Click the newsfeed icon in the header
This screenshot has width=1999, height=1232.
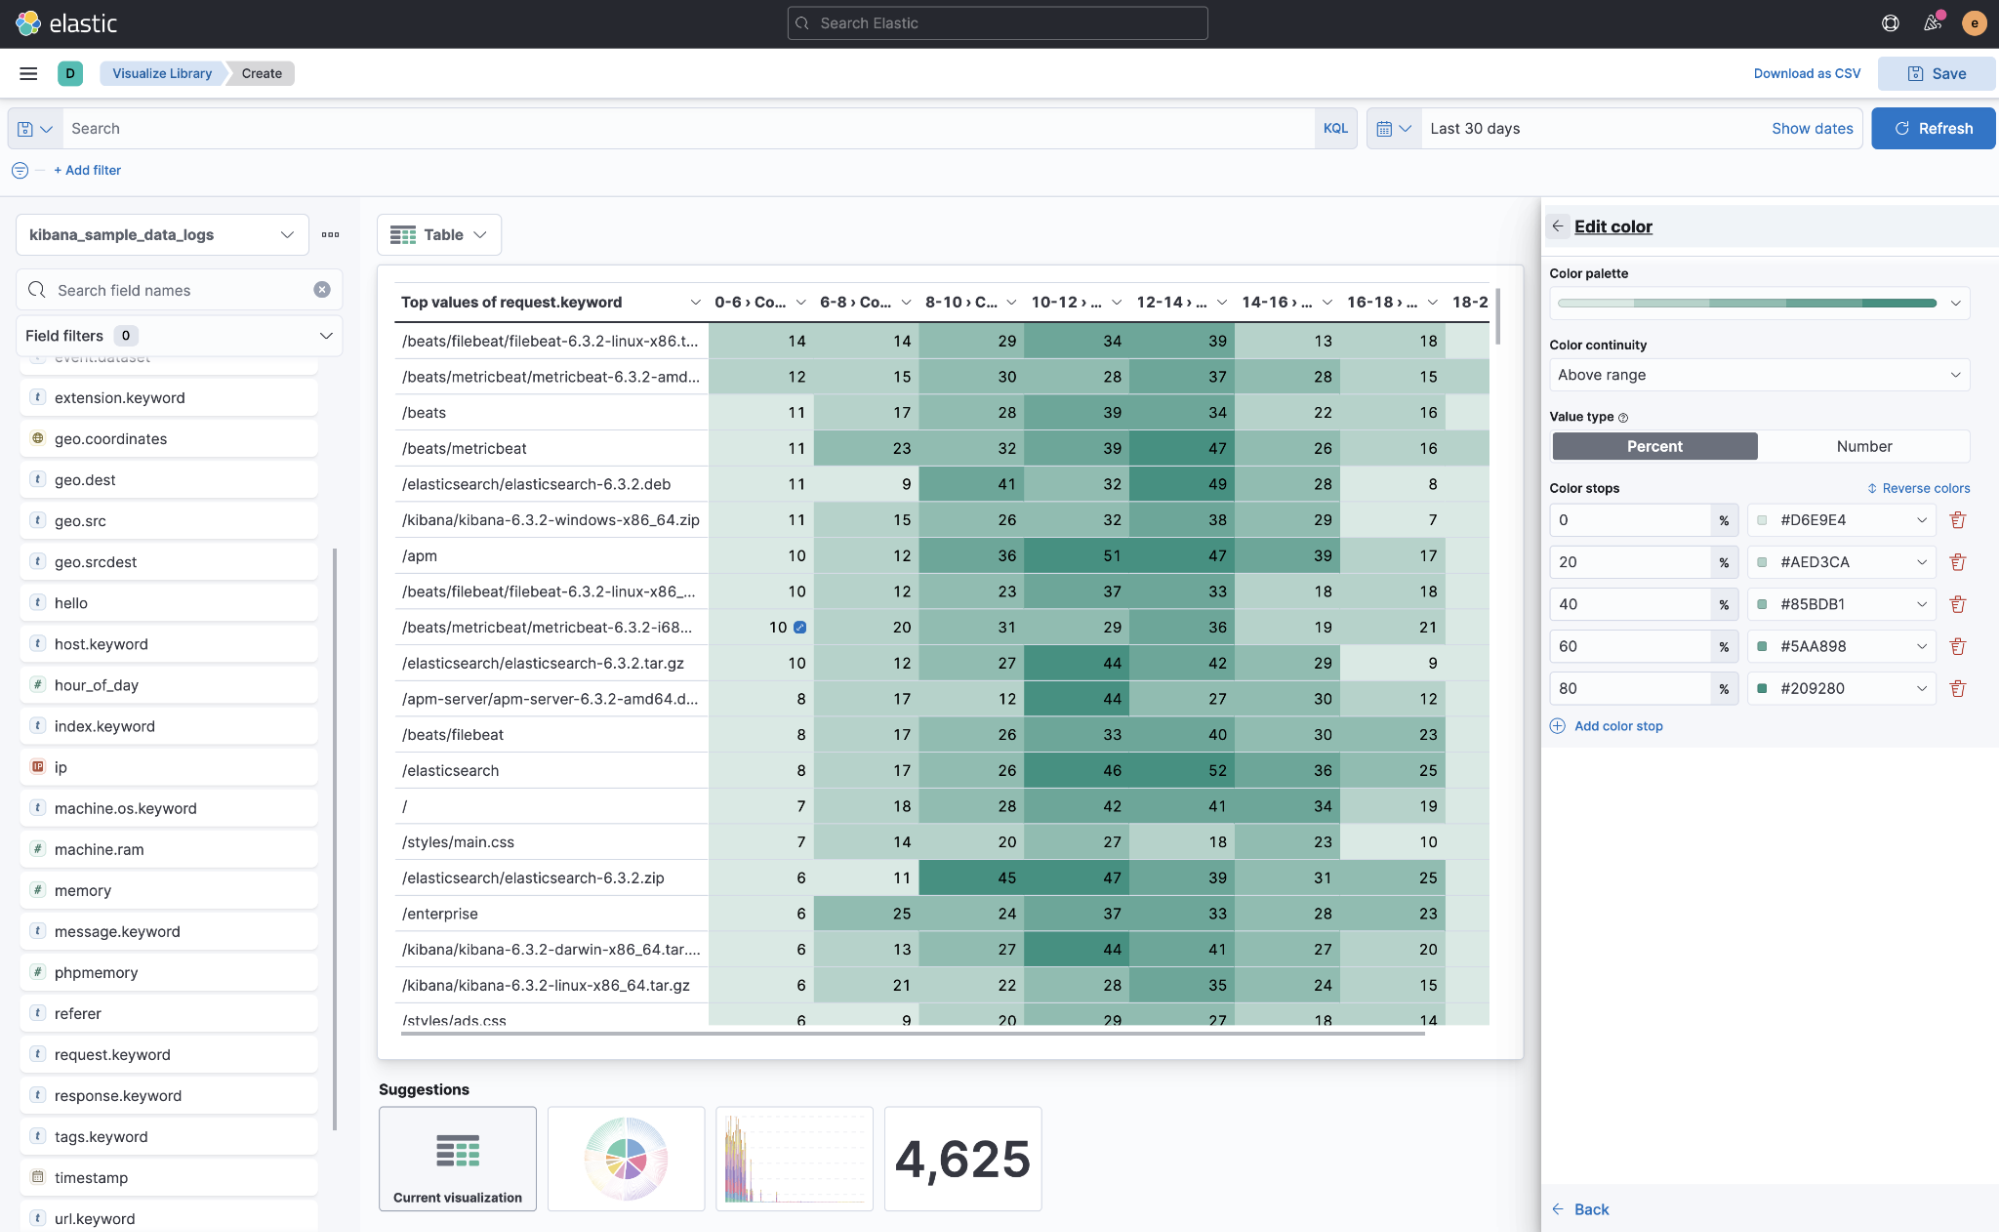1932,22
